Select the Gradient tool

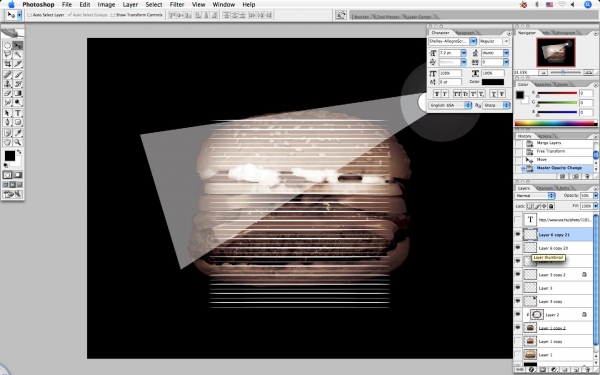tap(18, 93)
